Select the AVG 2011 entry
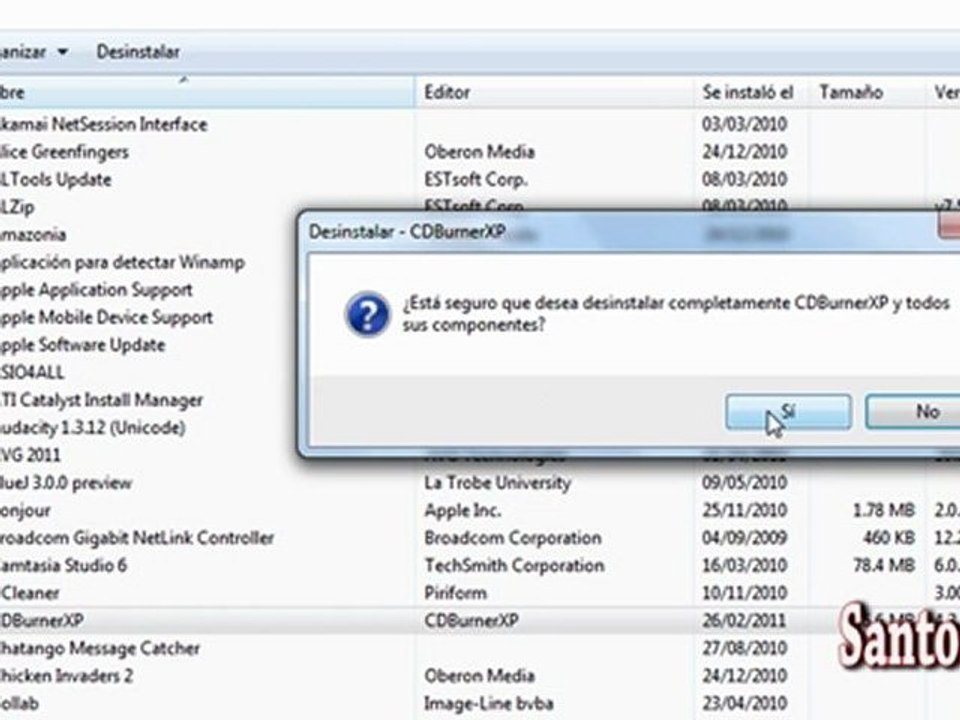The image size is (960, 720). coord(31,455)
